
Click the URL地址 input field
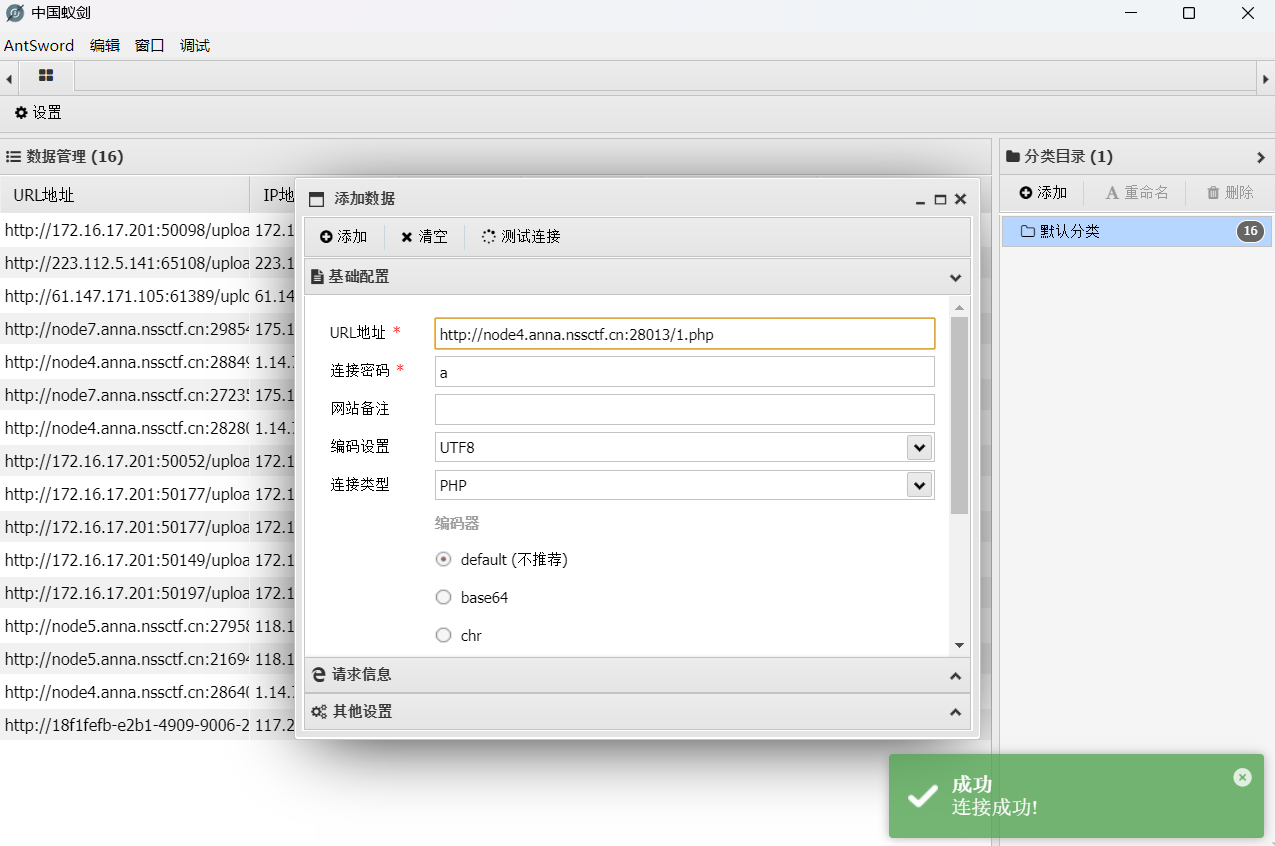tap(685, 334)
